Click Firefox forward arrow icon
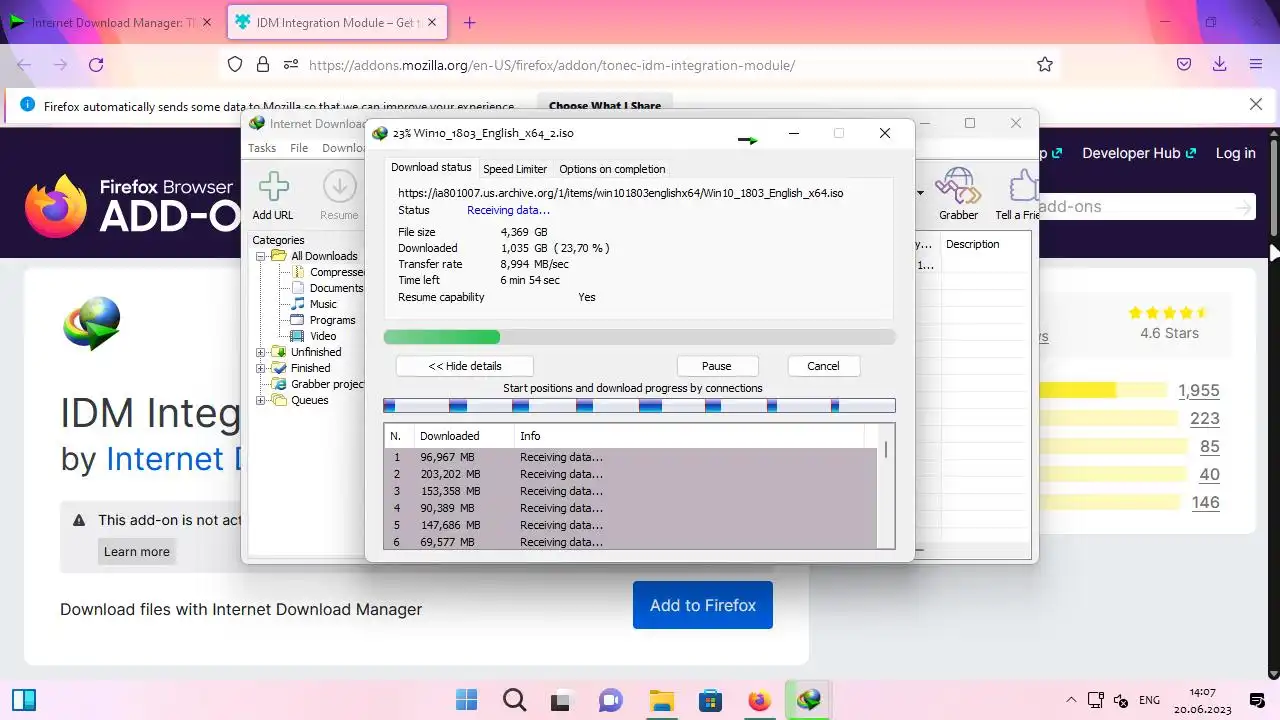The height and width of the screenshot is (720, 1280). 60,65
